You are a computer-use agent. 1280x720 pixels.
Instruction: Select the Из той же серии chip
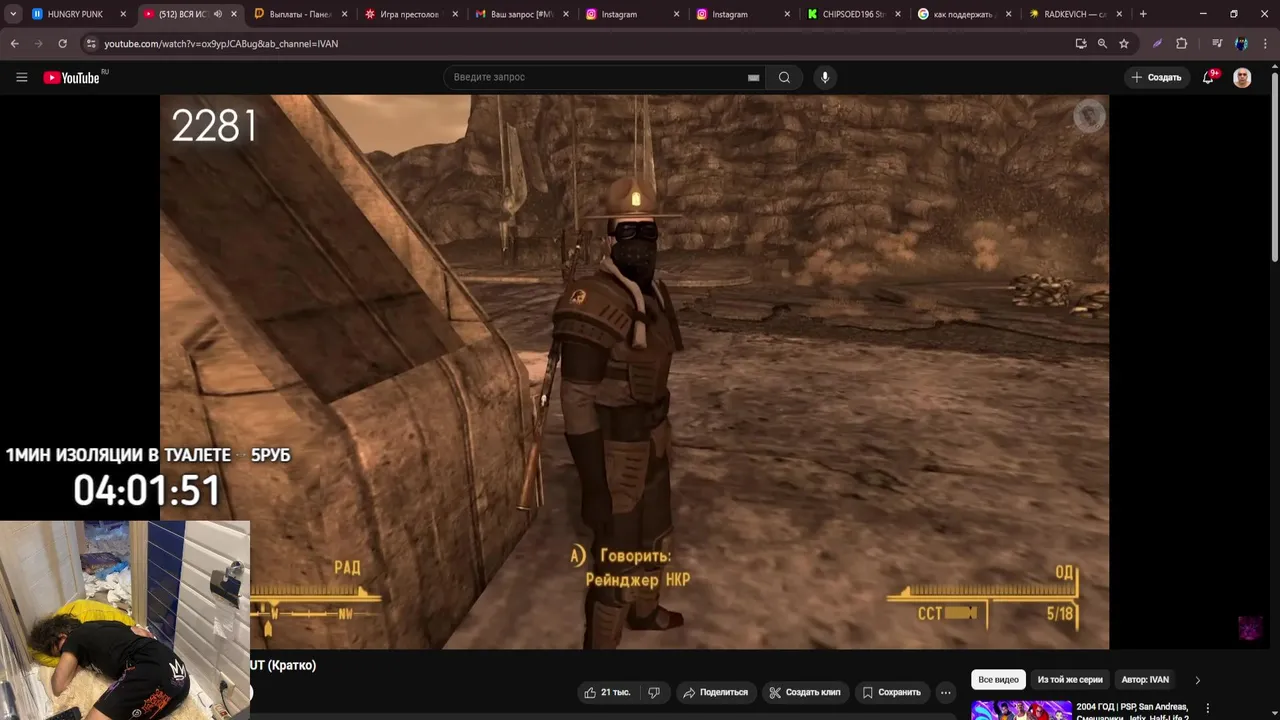1070,680
